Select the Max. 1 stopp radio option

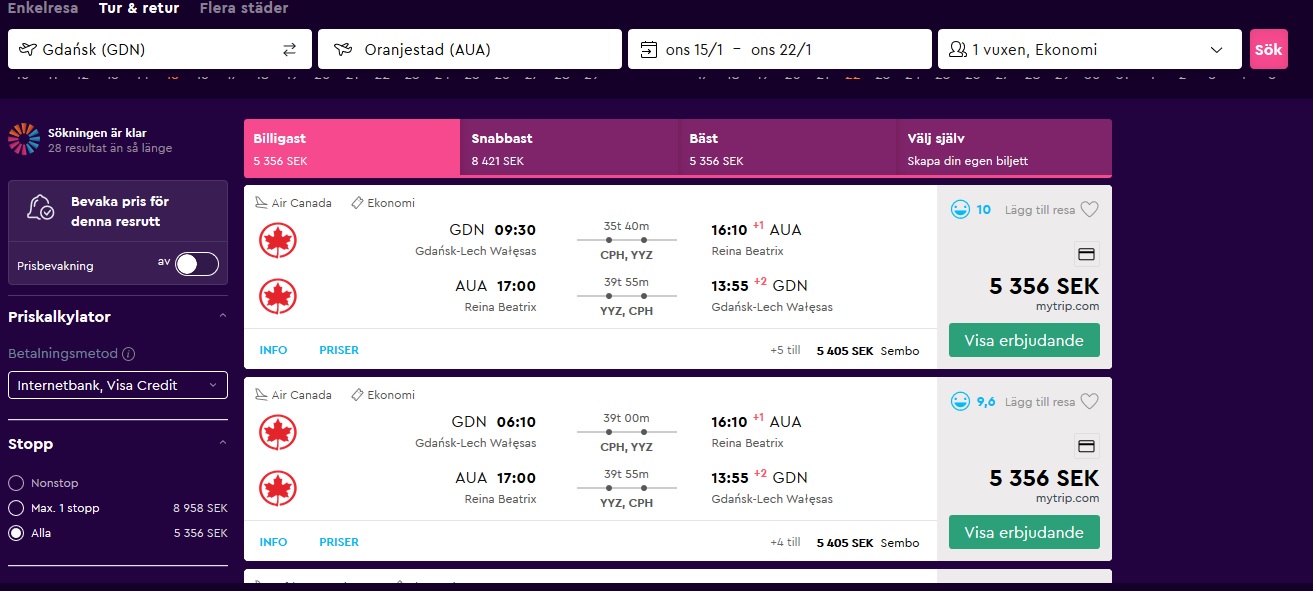(16, 508)
